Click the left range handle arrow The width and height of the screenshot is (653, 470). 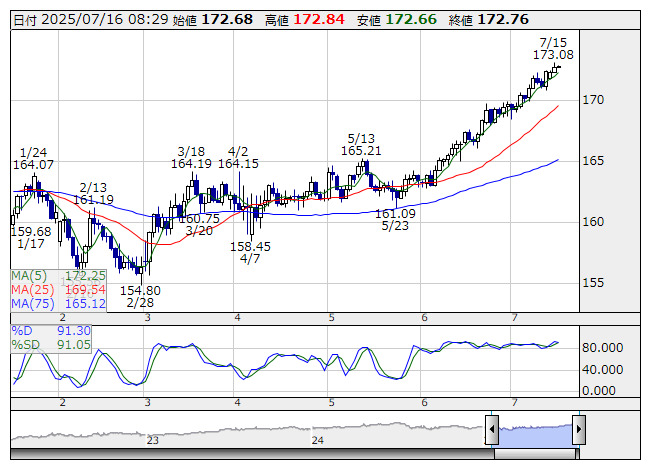(x=492, y=429)
